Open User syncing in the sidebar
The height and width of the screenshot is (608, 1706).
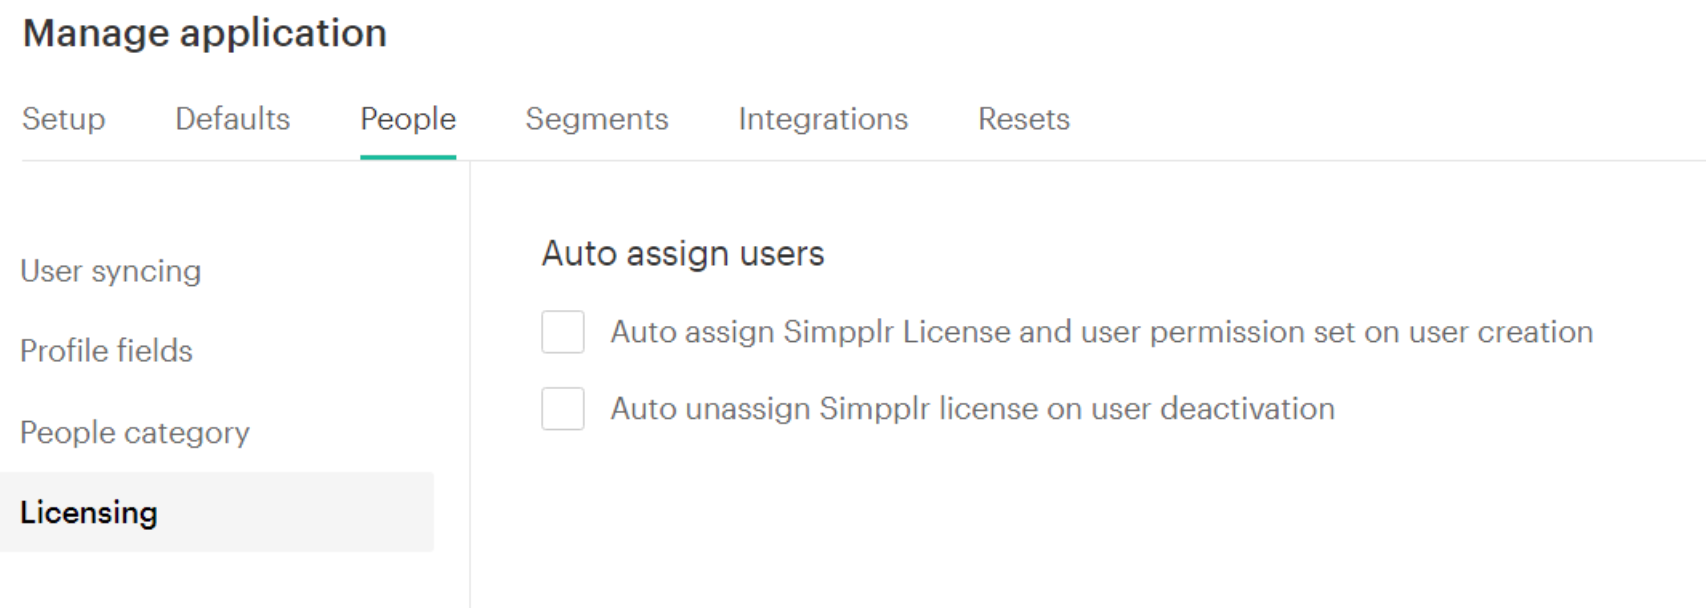pos(111,271)
